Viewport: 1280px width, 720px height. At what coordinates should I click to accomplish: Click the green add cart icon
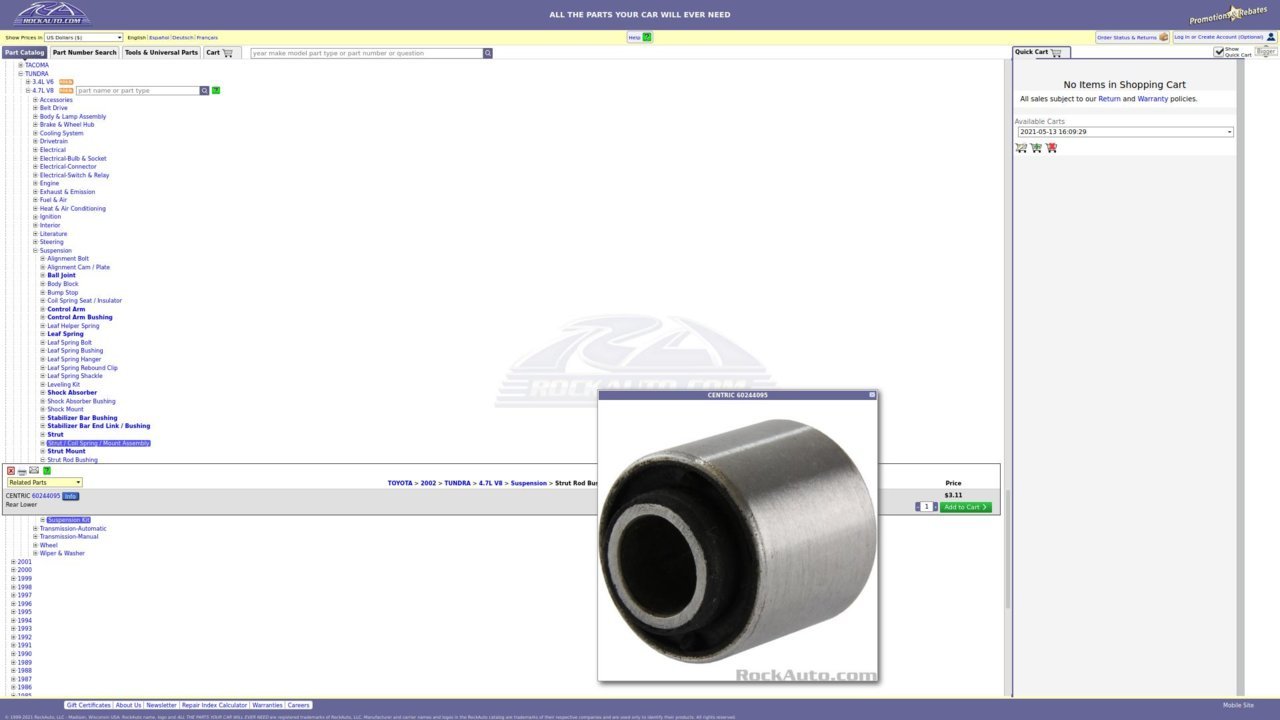coord(1036,147)
